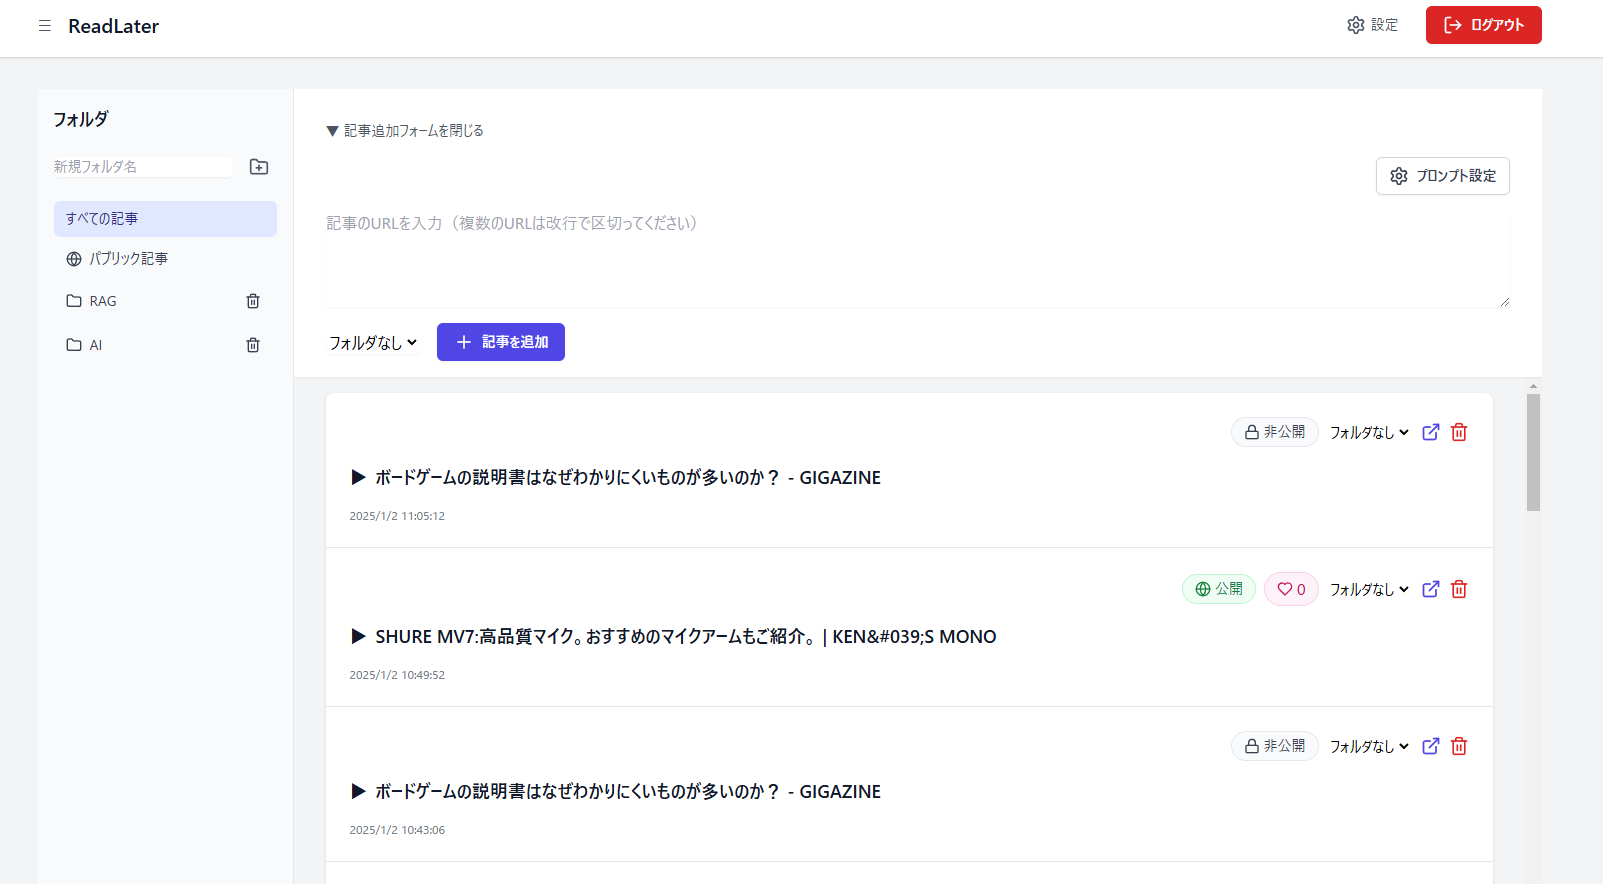The width and height of the screenshot is (1603, 884).
Task: Delete the AI folder using trash icon
Action: click(x=253, y=345)
